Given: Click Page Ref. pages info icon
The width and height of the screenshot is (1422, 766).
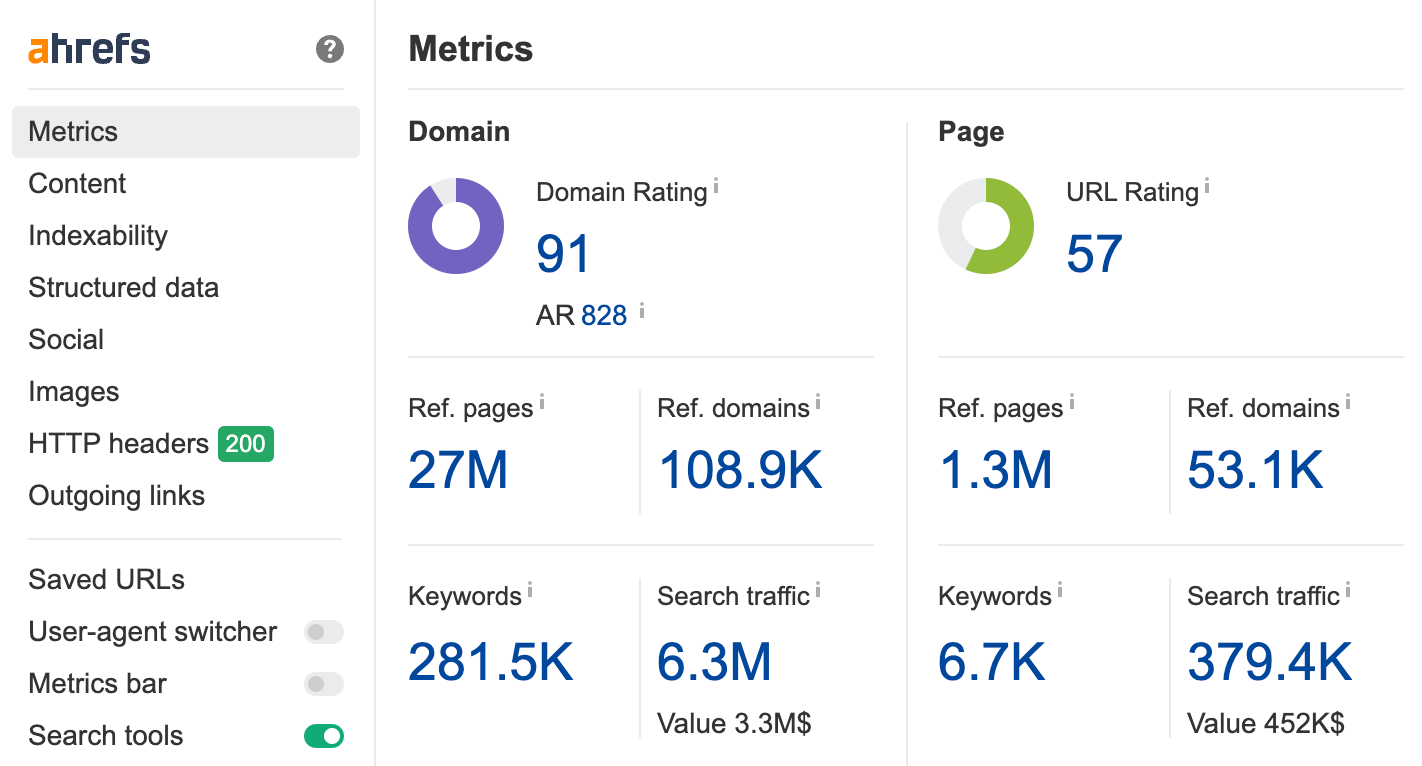Looking at the screenshot, I should [1072, 402].
